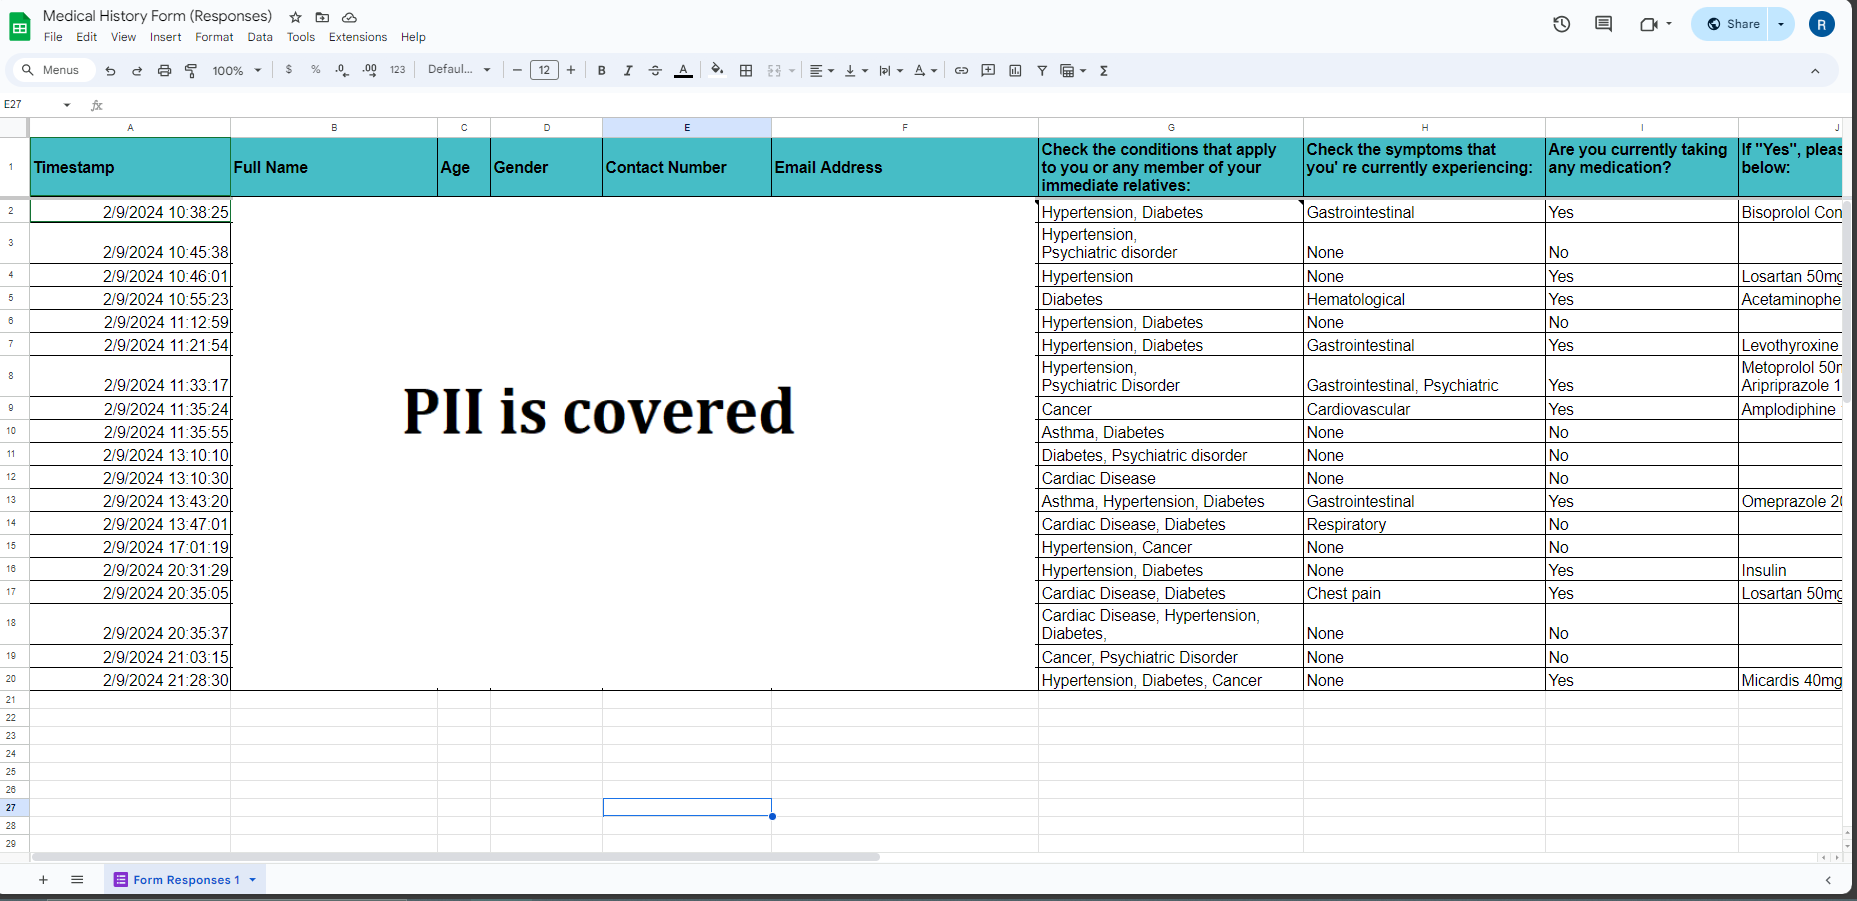
Task: Open the Data menu
Action: [x=260, y=37]
